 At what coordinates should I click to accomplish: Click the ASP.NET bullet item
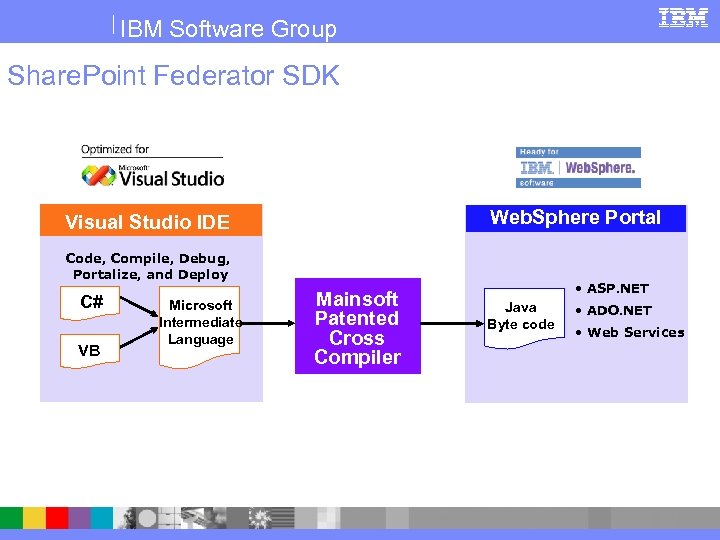coord(613,288)
